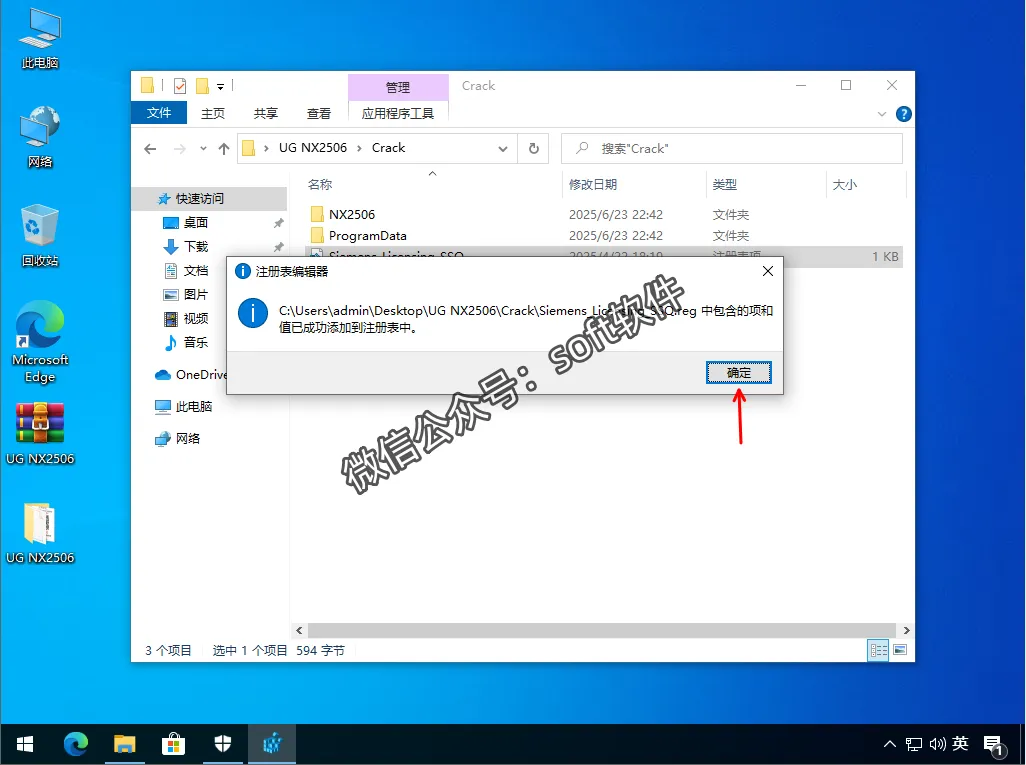Open recent locations dropdown arrow
Image resolution: width=1026 pixels, height=765 pixels.
203,149
